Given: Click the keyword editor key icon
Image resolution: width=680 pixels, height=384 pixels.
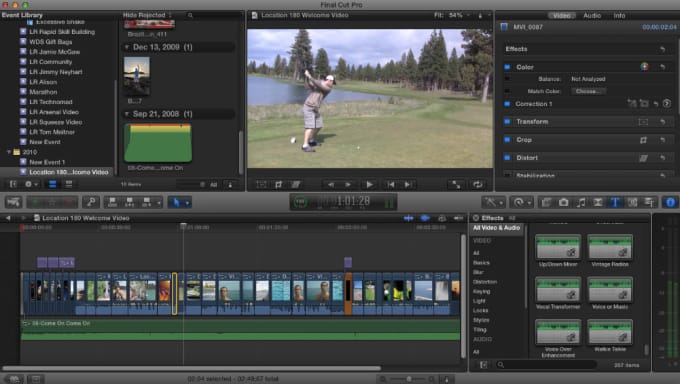Looking at the screenshot, I should pyautogui.click(x=91, y=202).
